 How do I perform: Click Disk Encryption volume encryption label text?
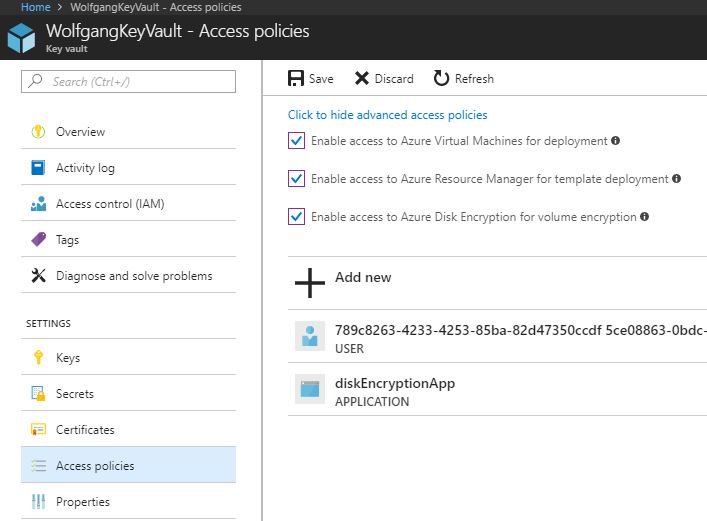(473, 217)
